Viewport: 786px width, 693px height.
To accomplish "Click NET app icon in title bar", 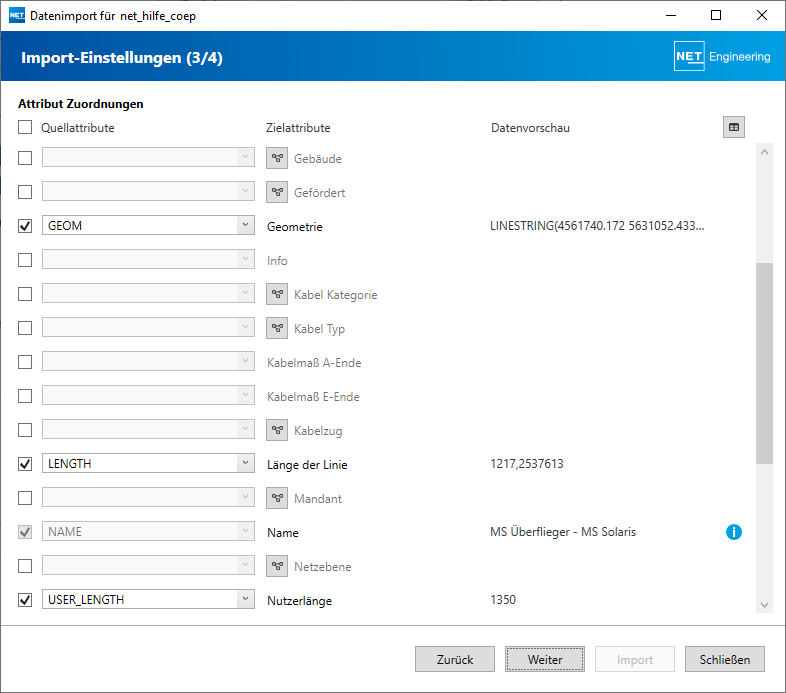I will pyautogui.click(x=17, y=16).
